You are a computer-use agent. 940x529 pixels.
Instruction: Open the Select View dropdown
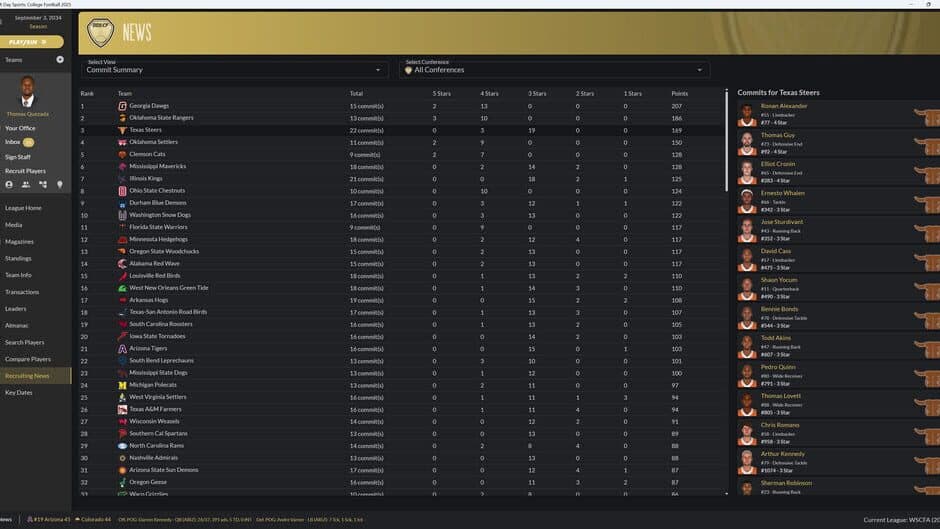pos(236,70)
